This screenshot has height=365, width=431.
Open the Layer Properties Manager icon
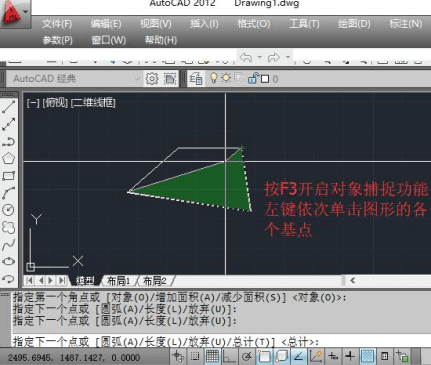196,79
